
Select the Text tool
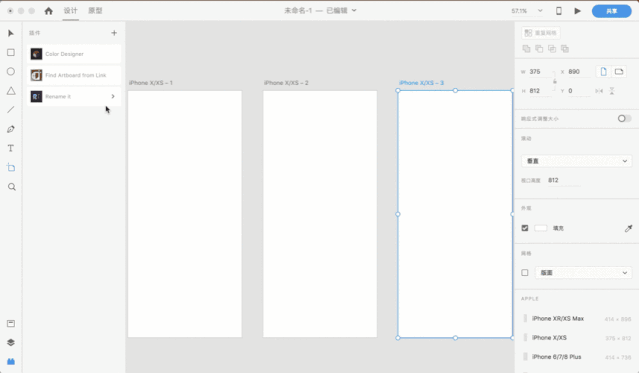[11, 148]
